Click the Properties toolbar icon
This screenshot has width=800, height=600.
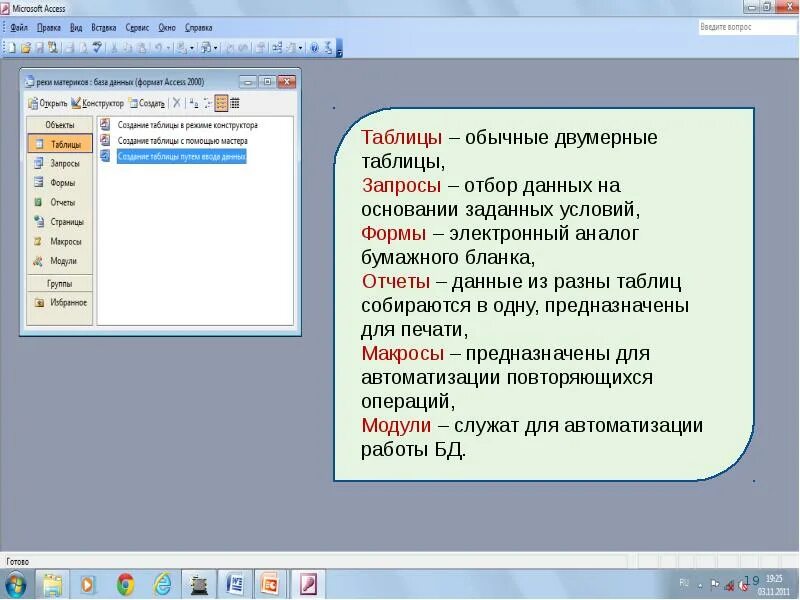259,48
